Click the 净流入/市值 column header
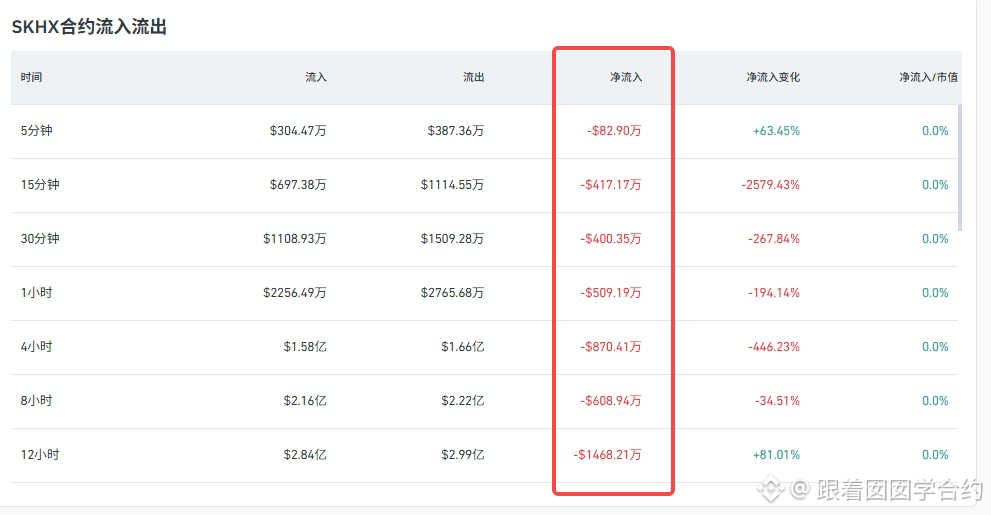Viewport: 991px width, 515px height. pos(928,77)
